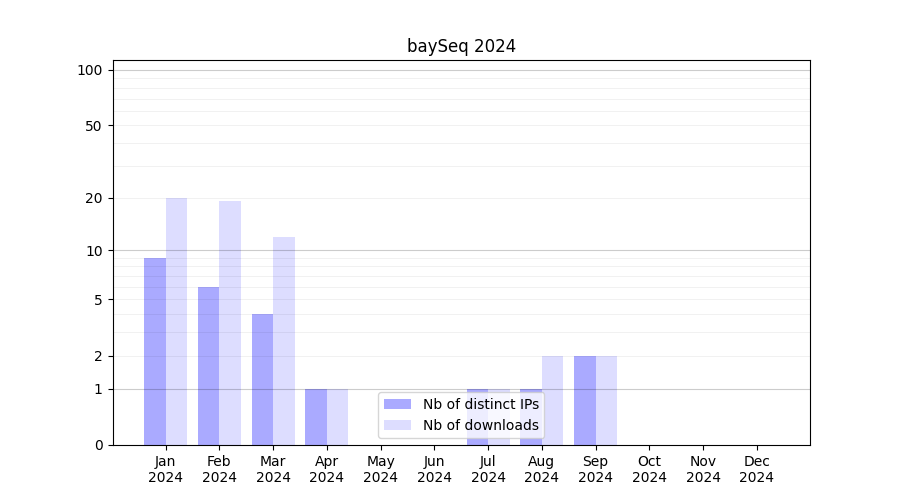Click the Oct 2024 x-axis label
This screenshot has width=900, height=500.
[x=649, y=469]
